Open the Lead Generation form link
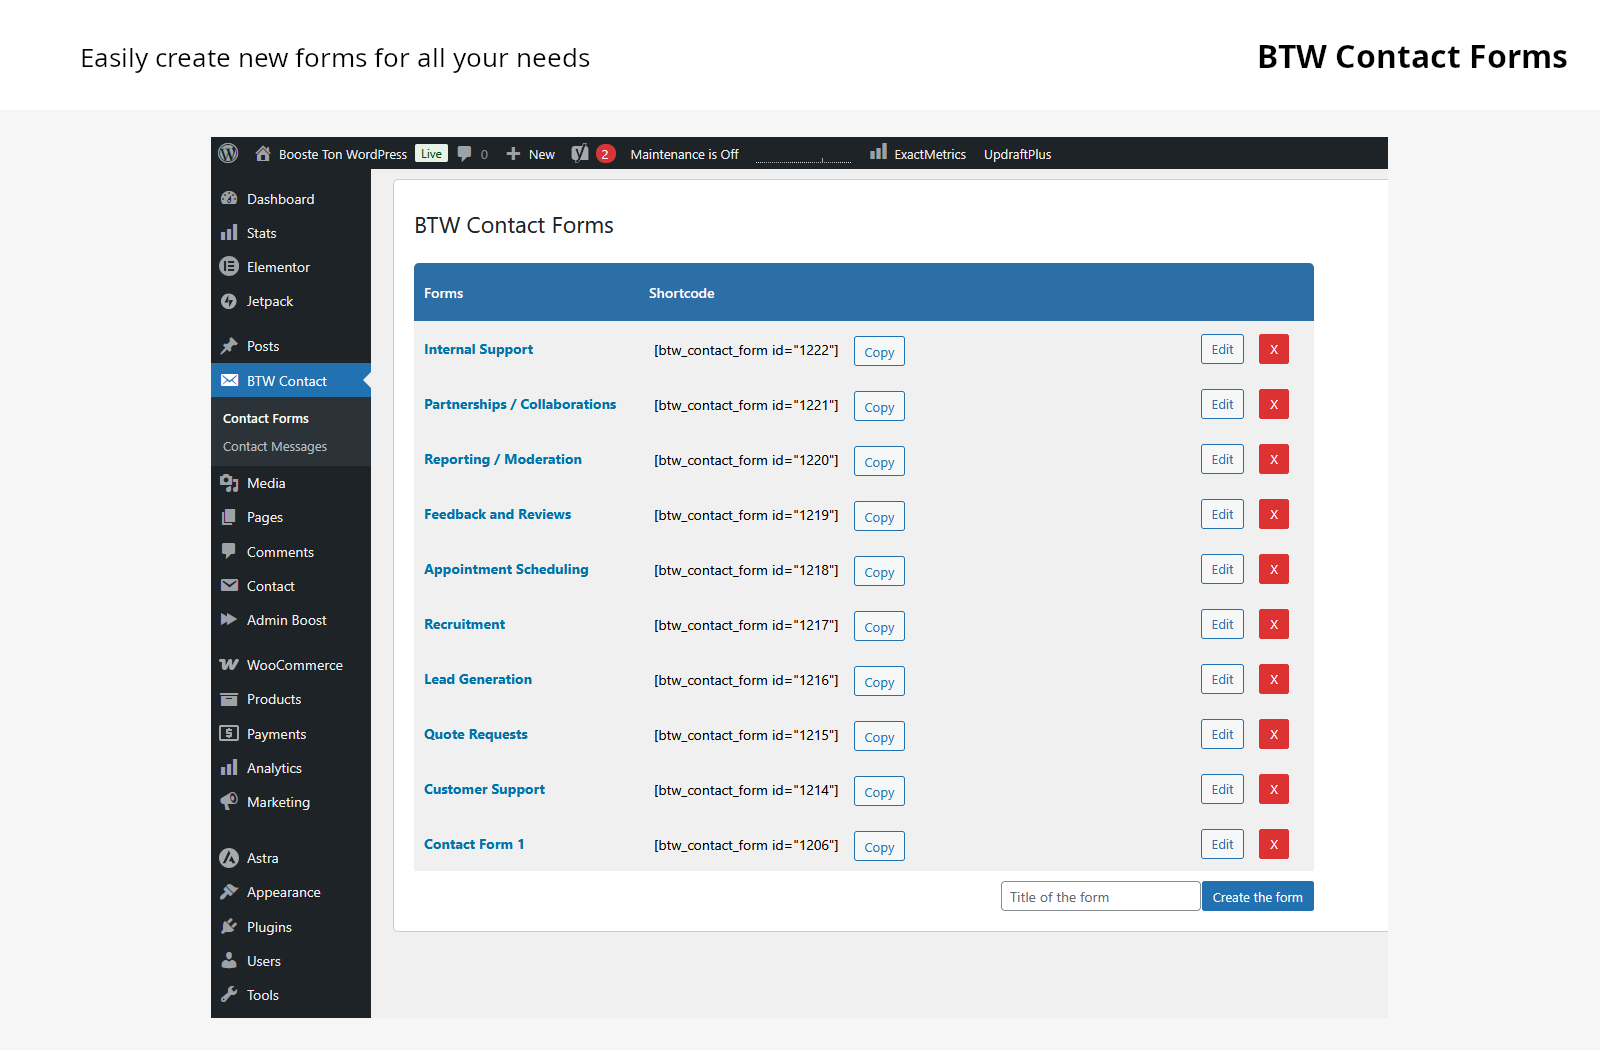Screen dimensions: 1600x1050 478,679
